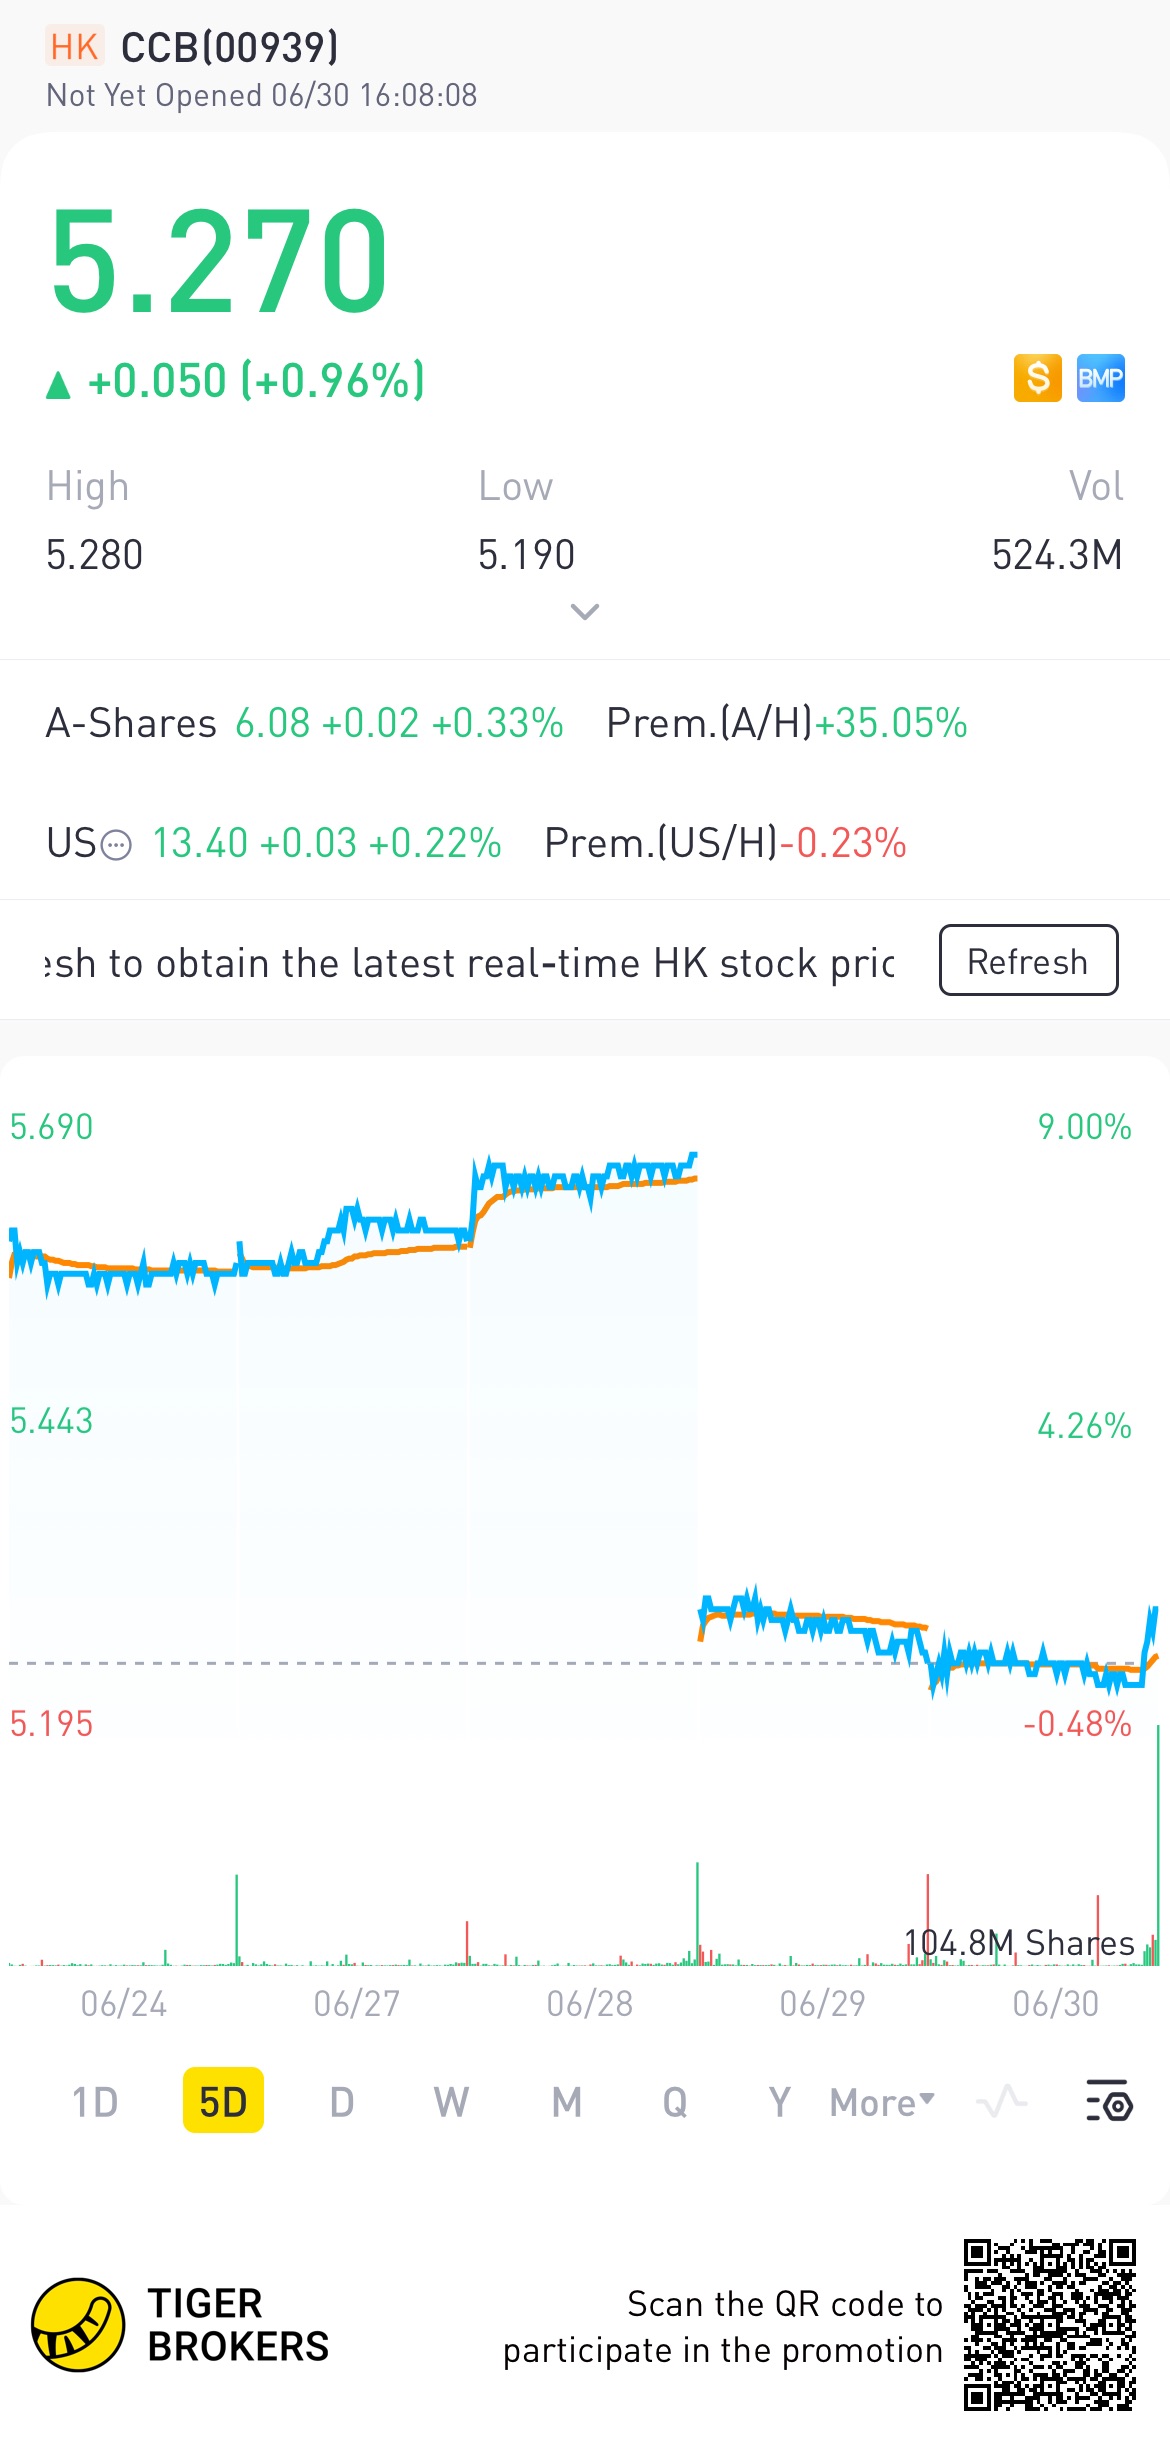
Task: Select the quarterly Q chart tab
Action: (x=675, y=2102)
